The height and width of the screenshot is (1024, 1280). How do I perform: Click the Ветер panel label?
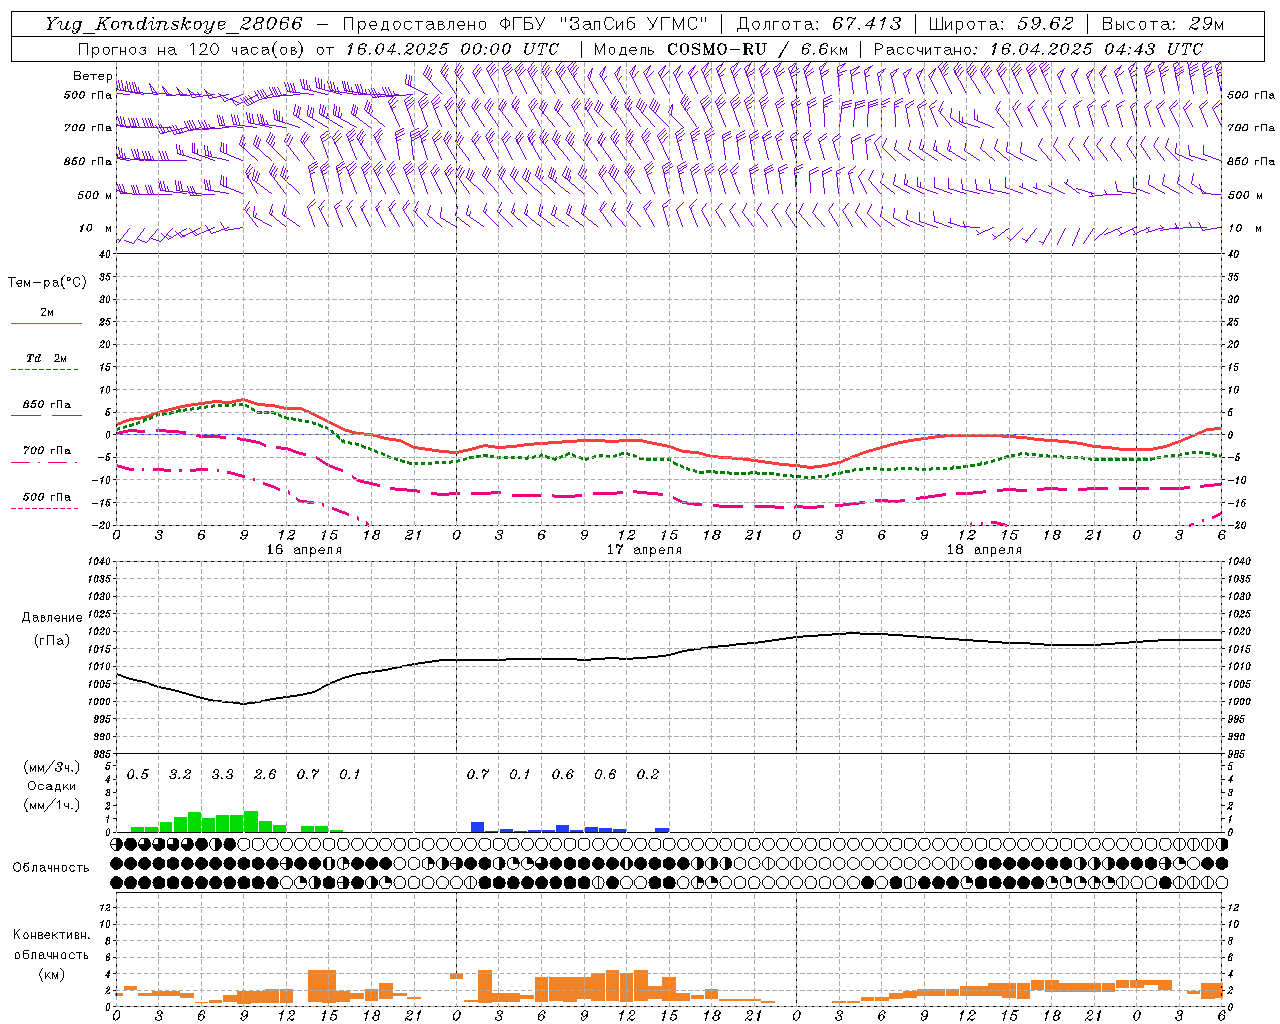click(93, 76)
